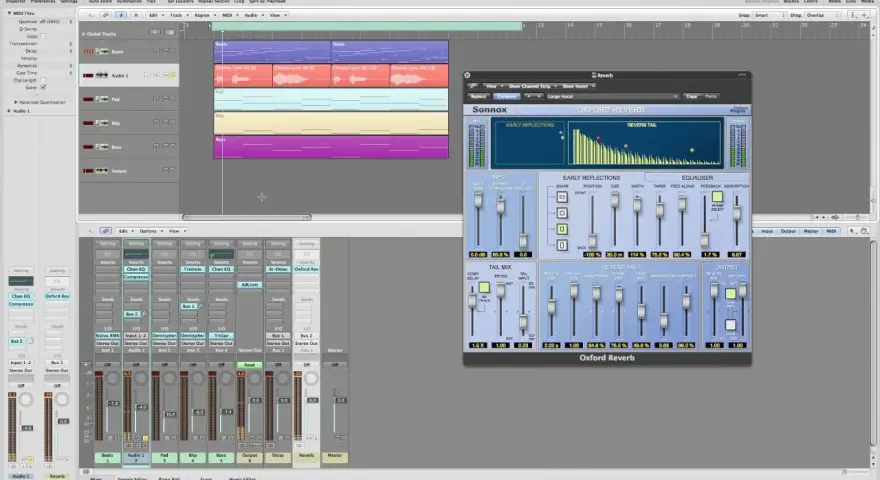This screenshot has height=480, width=880.
Task: Click the pan knob on Reverb channel
Action: [x=311, y=379]
